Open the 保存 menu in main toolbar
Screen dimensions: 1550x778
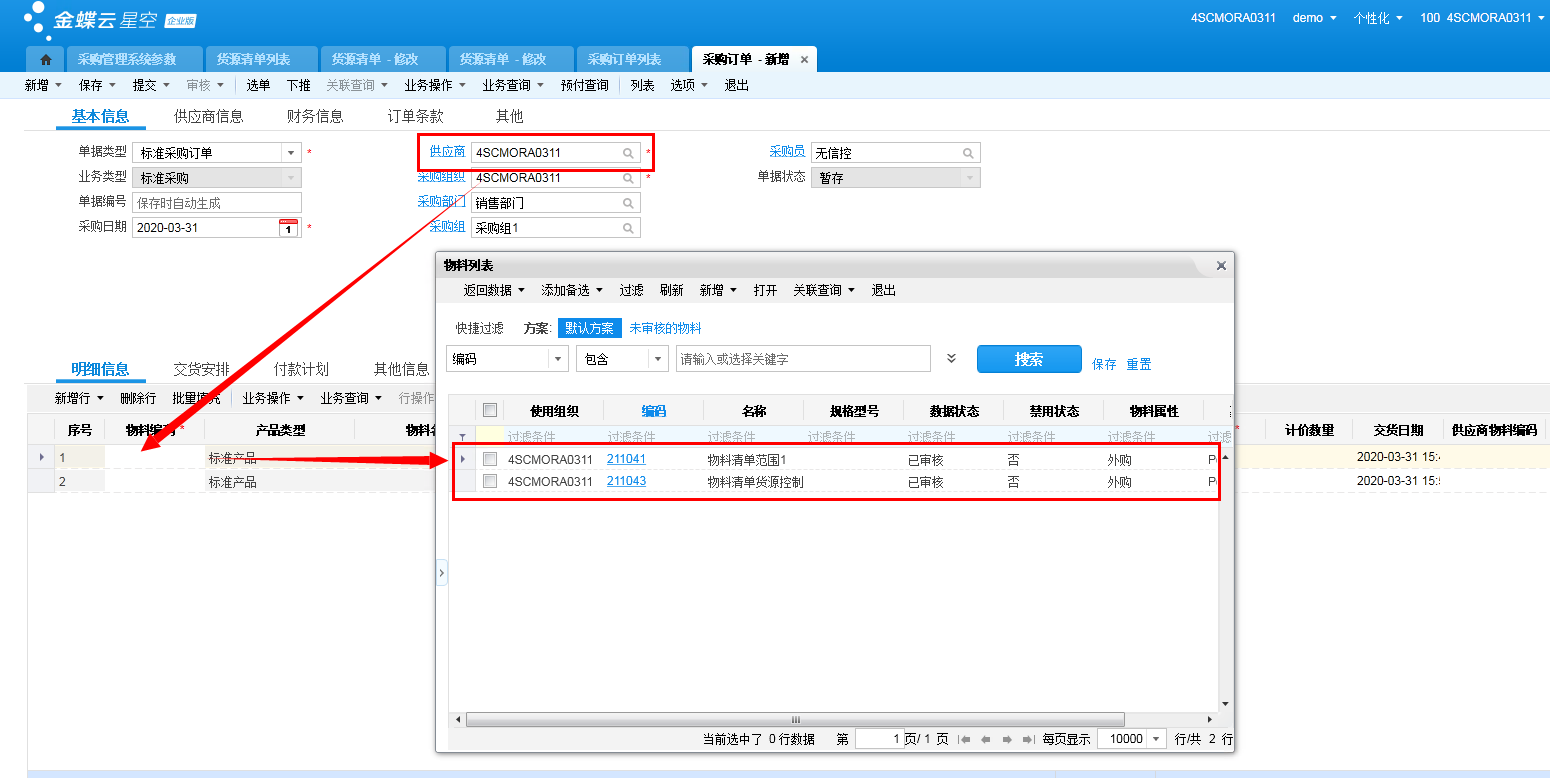[97, 85]
